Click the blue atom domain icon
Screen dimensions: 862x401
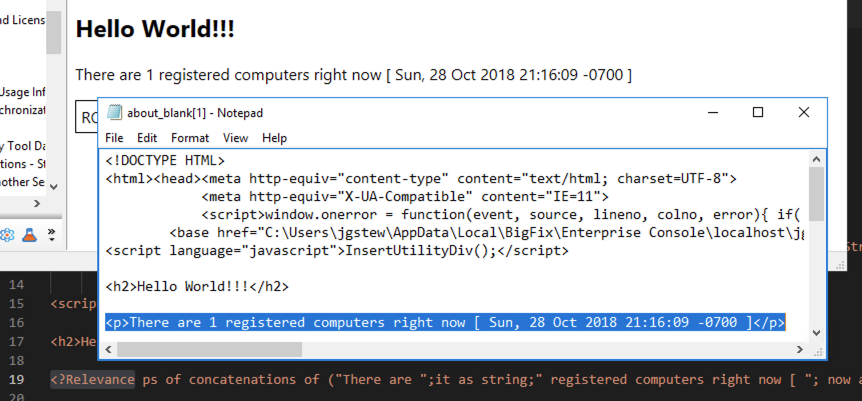pos(7,235)
